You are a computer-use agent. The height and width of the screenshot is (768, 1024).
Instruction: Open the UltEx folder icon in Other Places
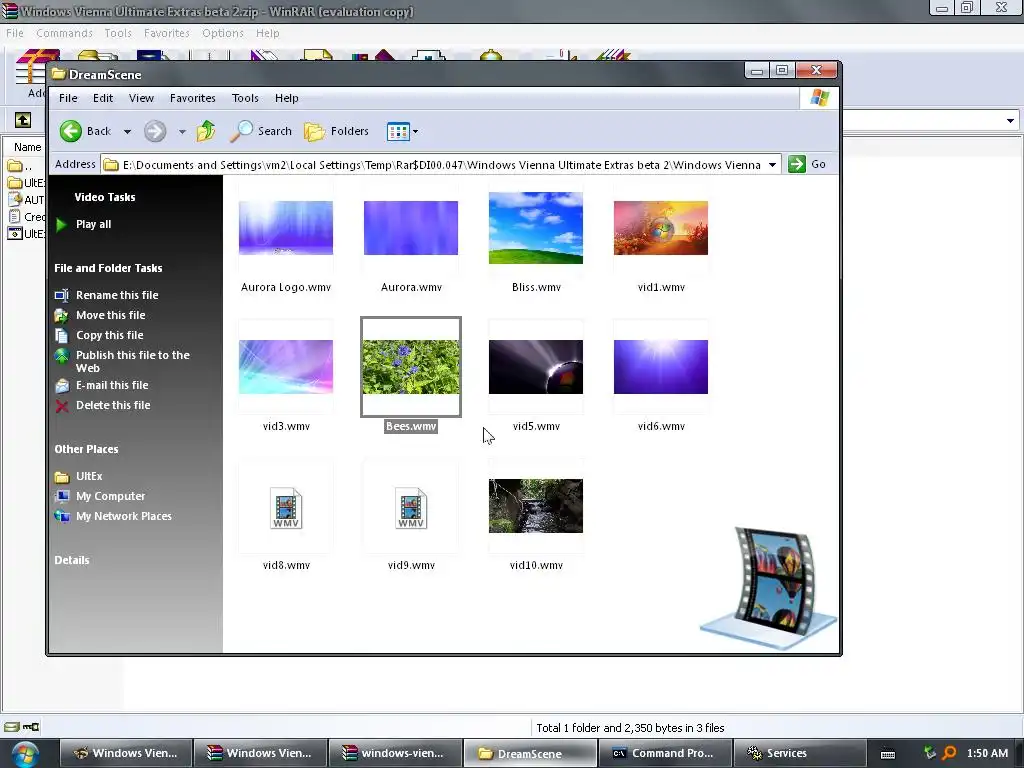click(61, 477)
